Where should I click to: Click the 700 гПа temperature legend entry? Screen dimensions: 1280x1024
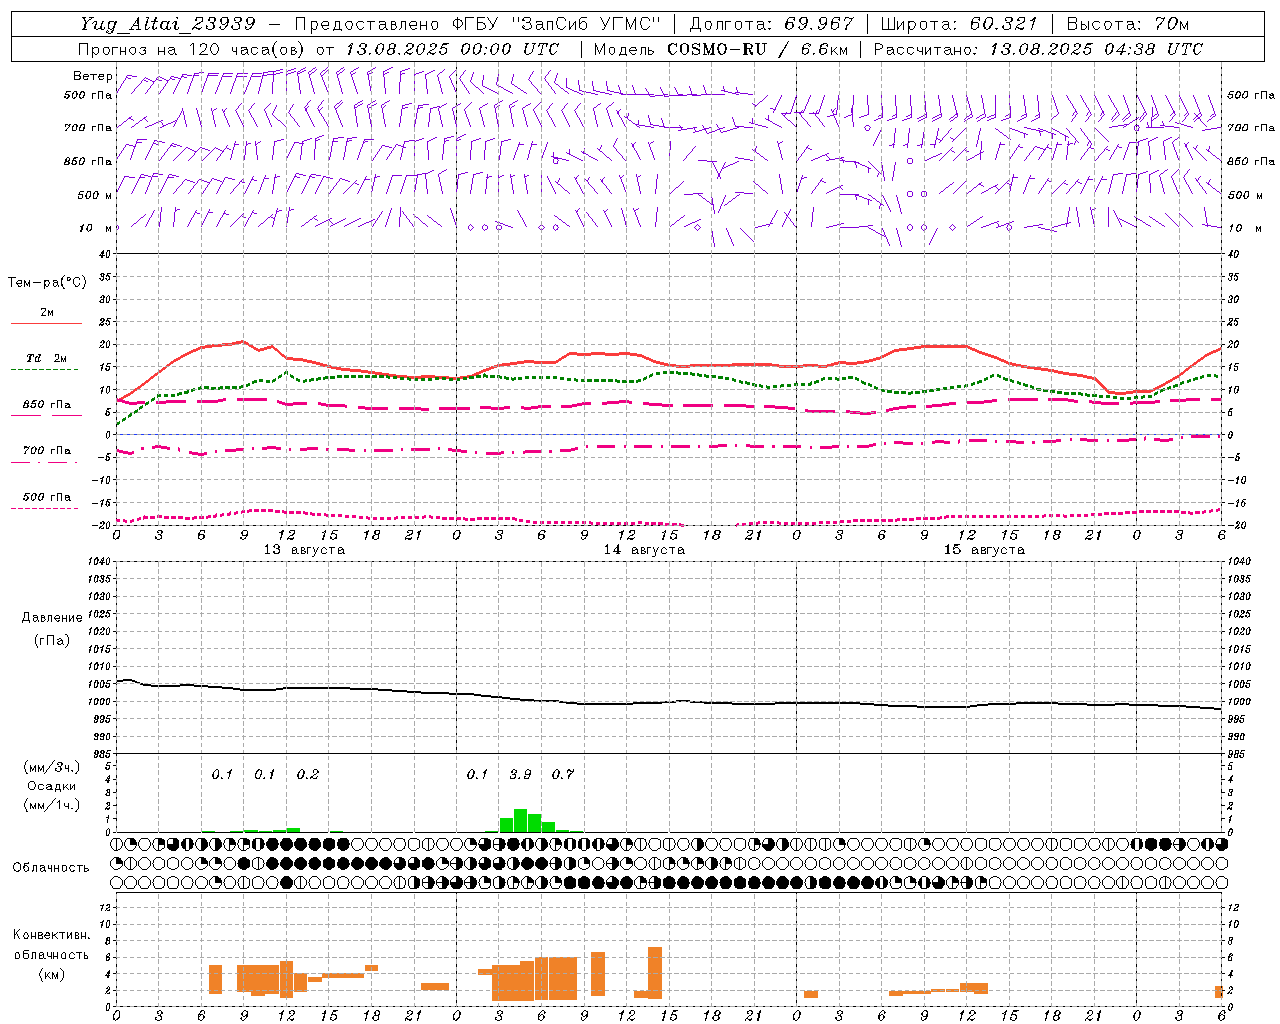tap(46, 451)
